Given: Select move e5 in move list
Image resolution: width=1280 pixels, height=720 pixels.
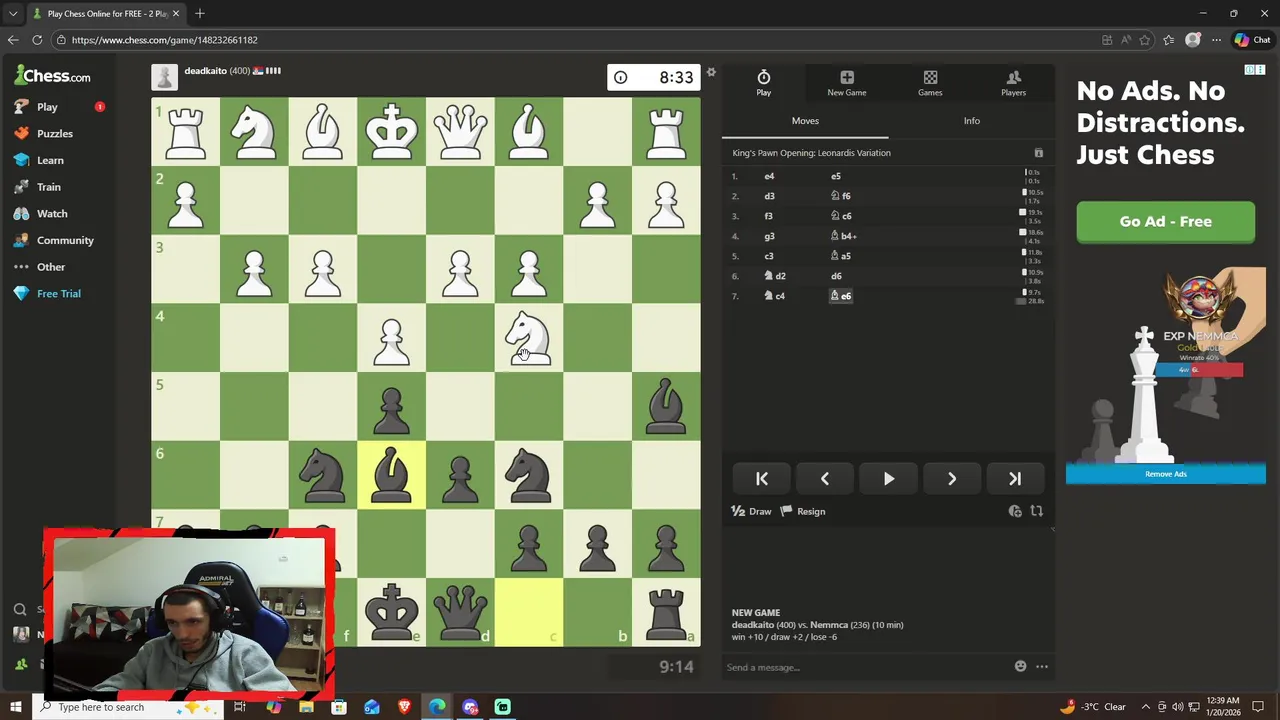Looking at the screenshot, I should tap(836, 176).
